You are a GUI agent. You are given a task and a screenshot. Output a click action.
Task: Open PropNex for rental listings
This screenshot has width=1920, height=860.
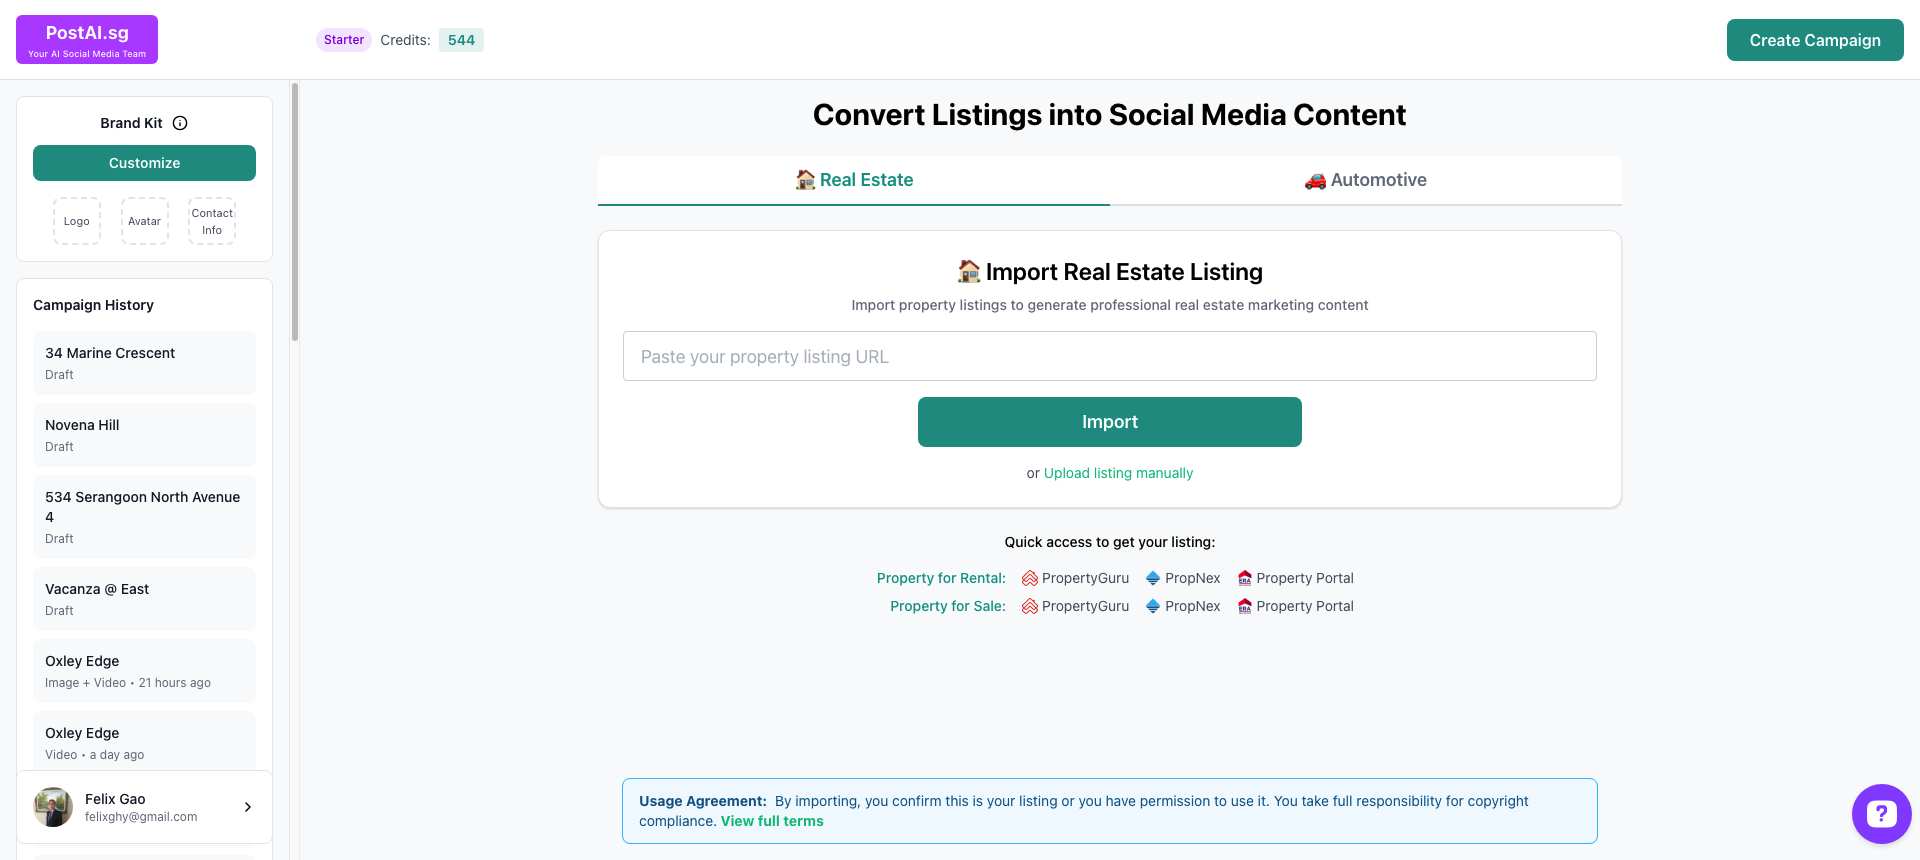(1183, 578)
